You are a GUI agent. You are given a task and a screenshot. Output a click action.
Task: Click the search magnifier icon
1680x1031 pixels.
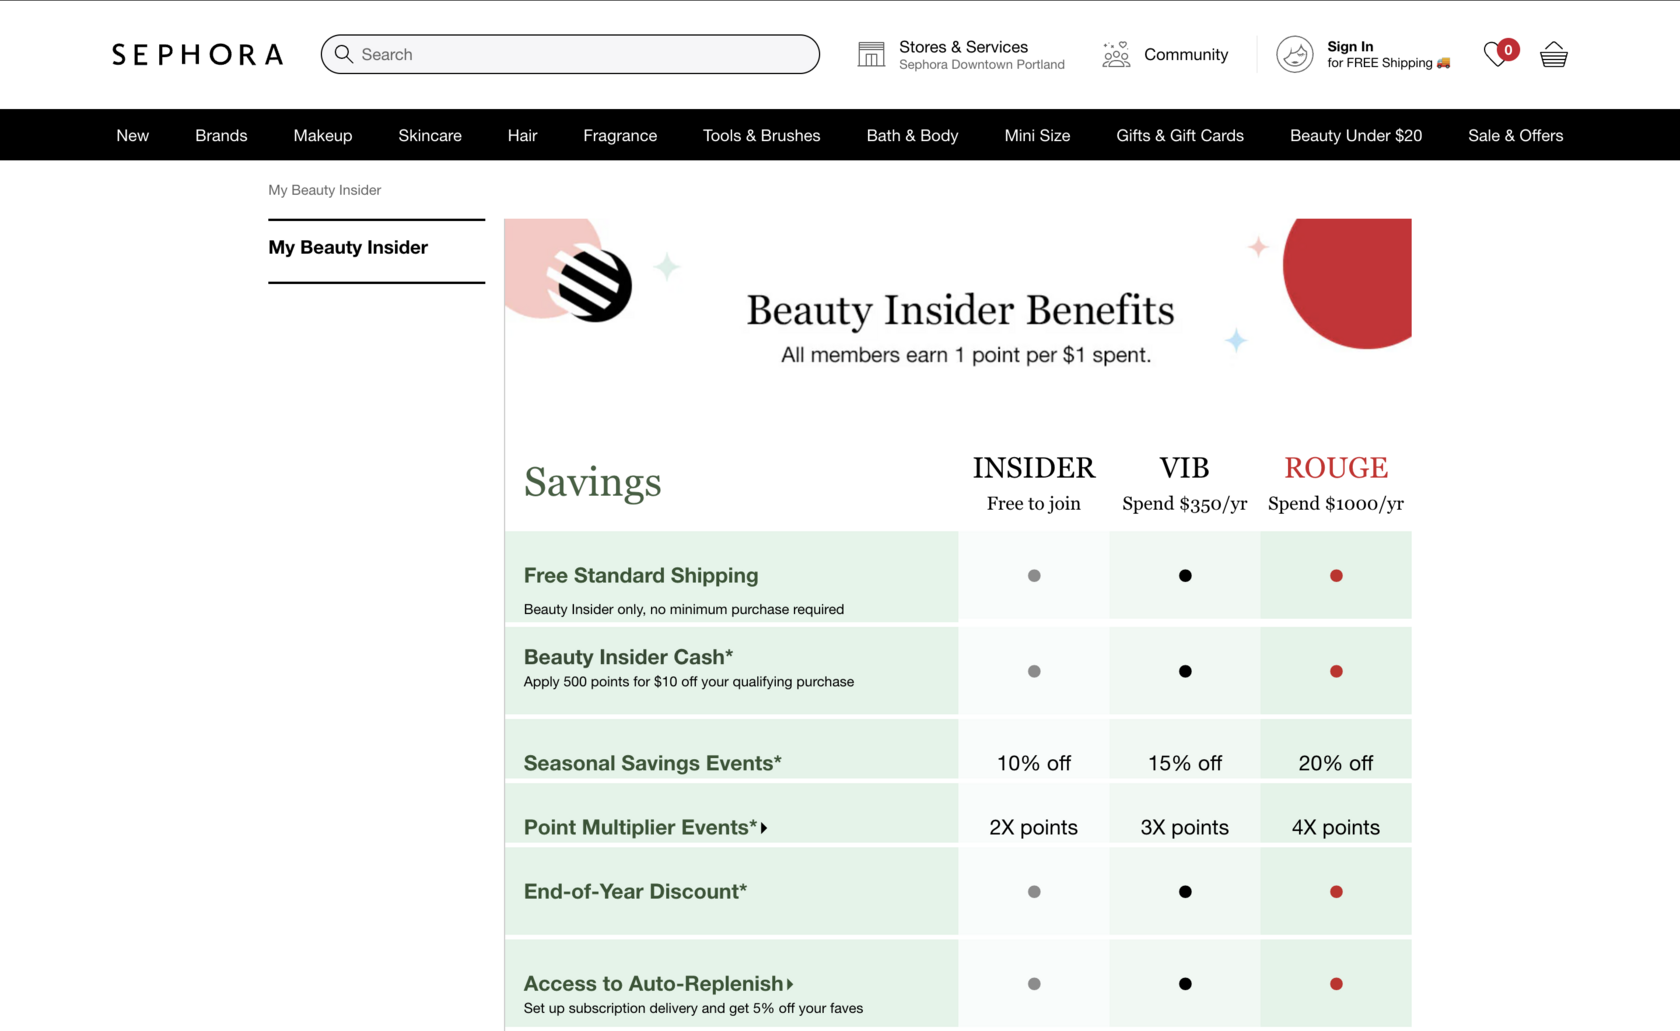(x=344, y=54)
